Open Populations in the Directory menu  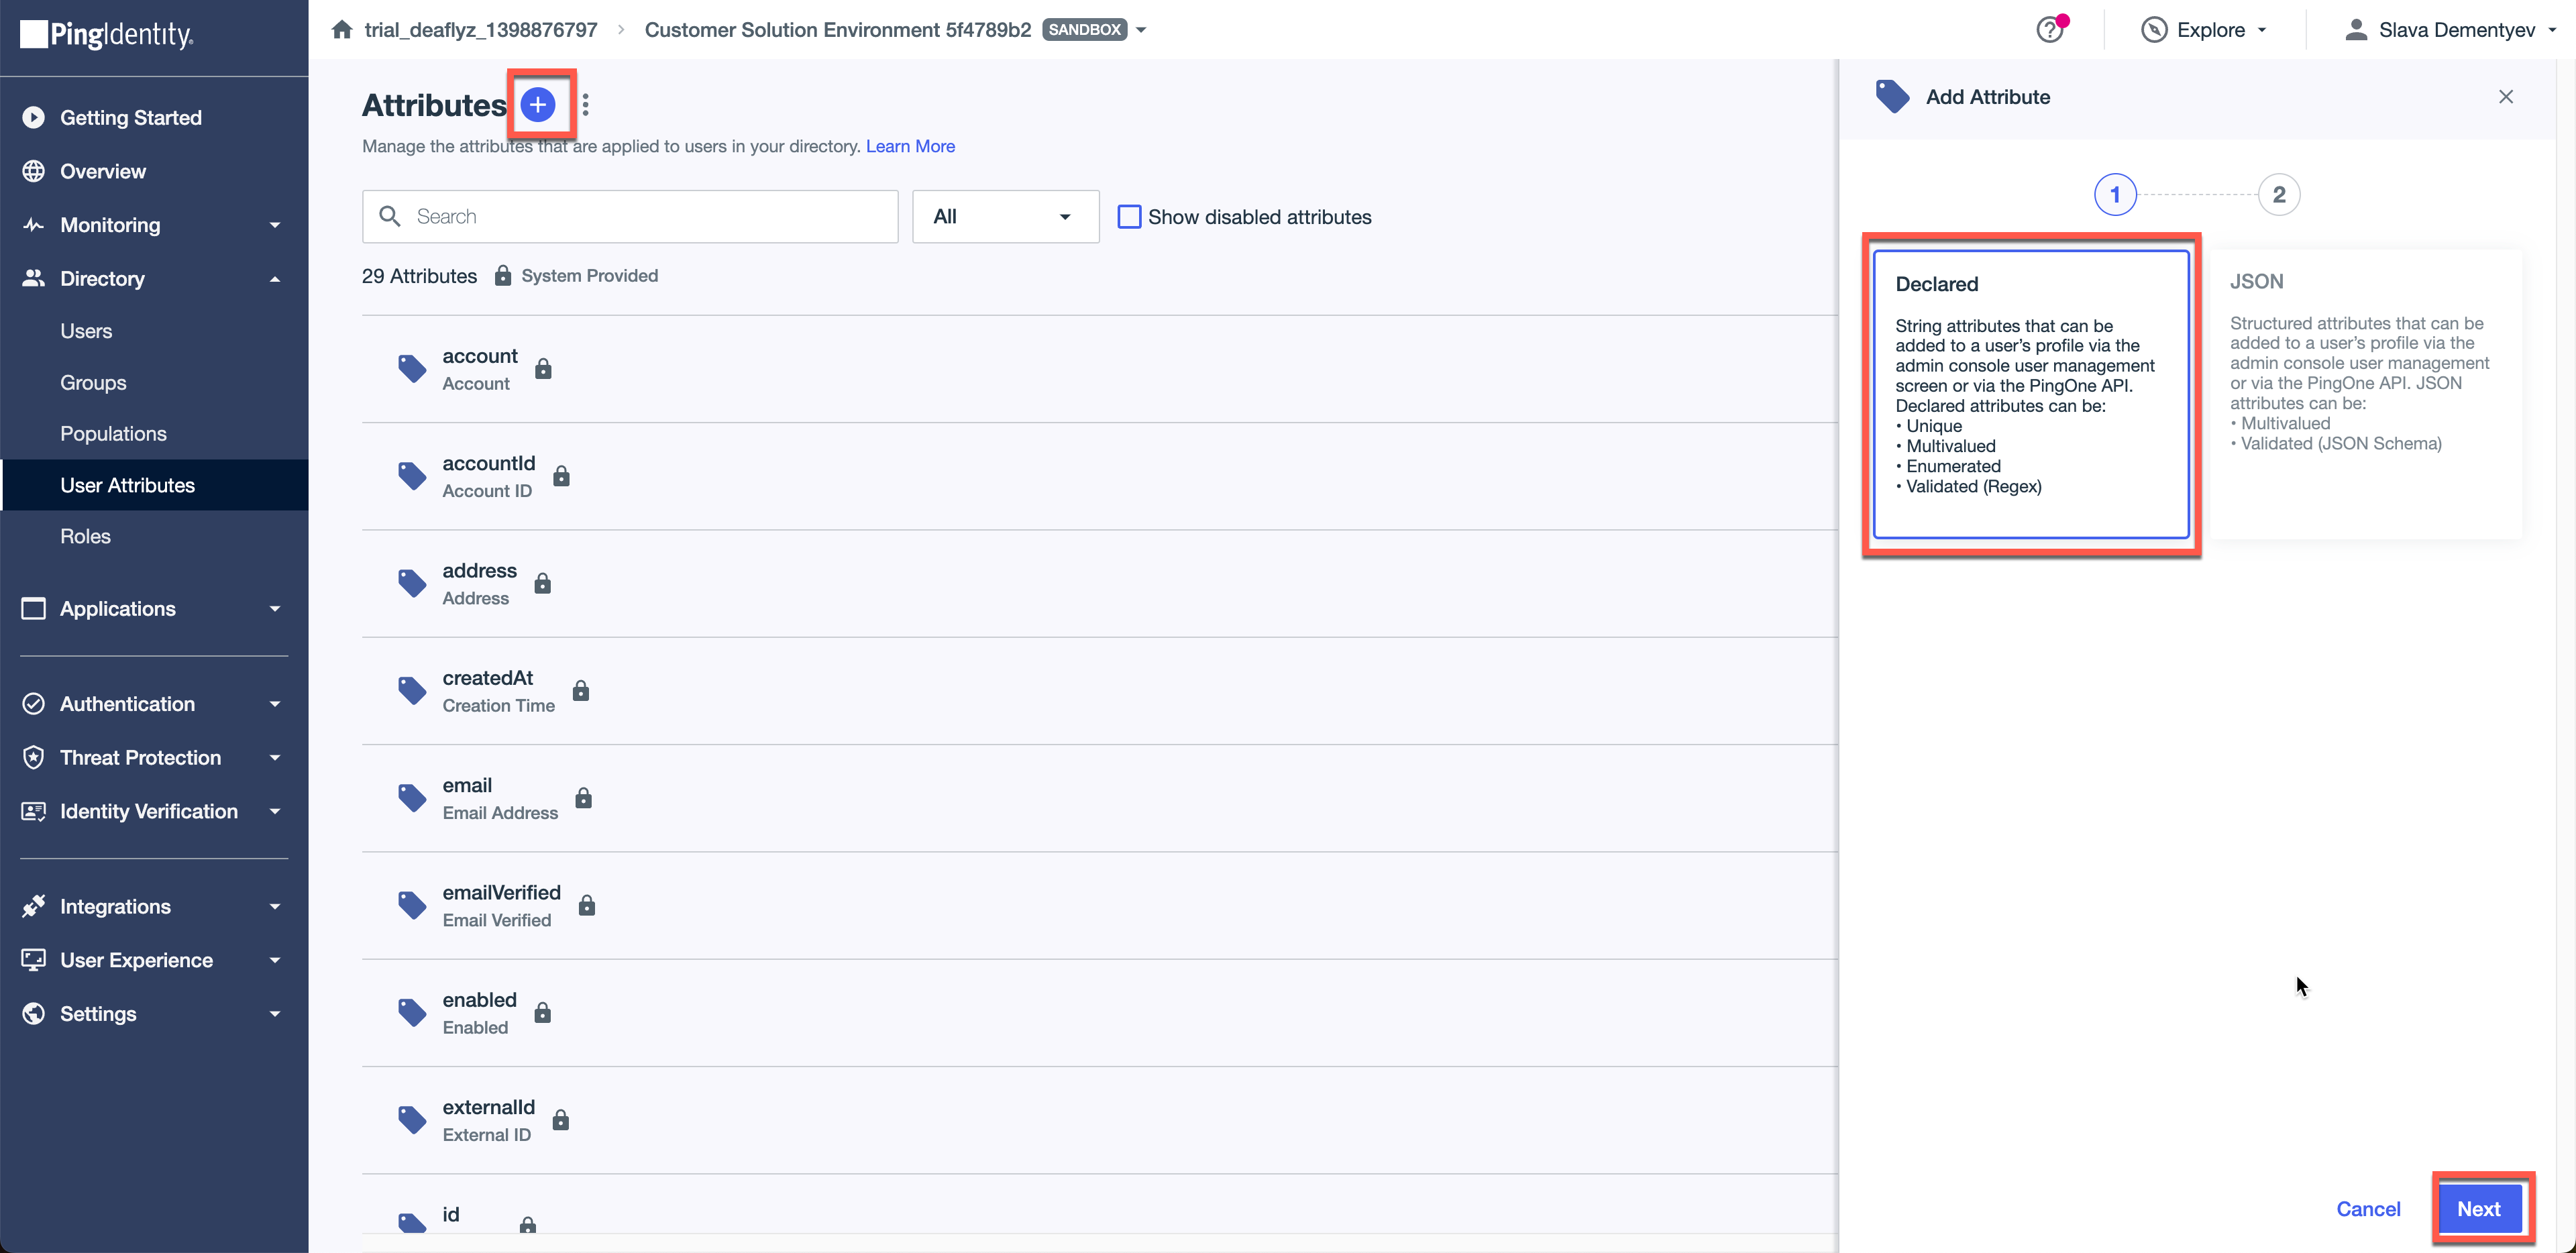tap(113, 433)
